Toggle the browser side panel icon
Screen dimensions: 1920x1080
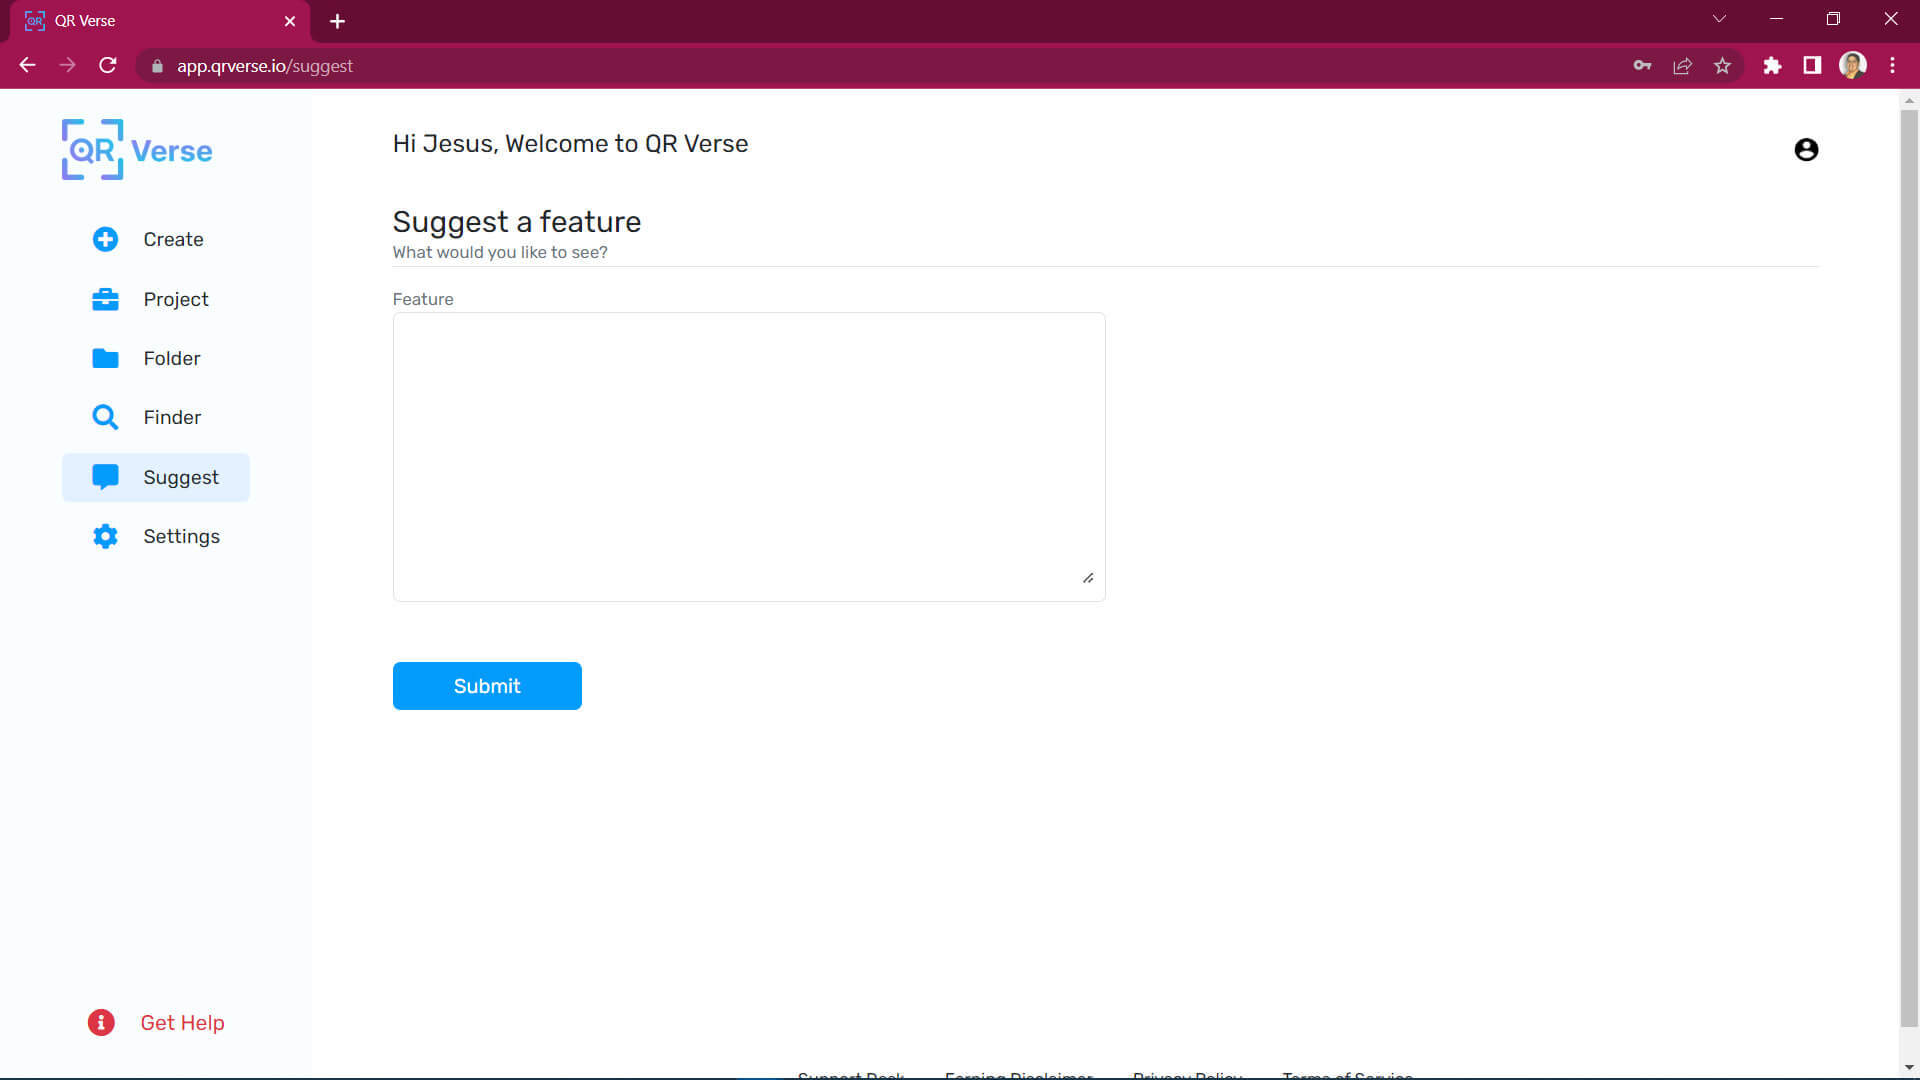(x=1812, y=65)
